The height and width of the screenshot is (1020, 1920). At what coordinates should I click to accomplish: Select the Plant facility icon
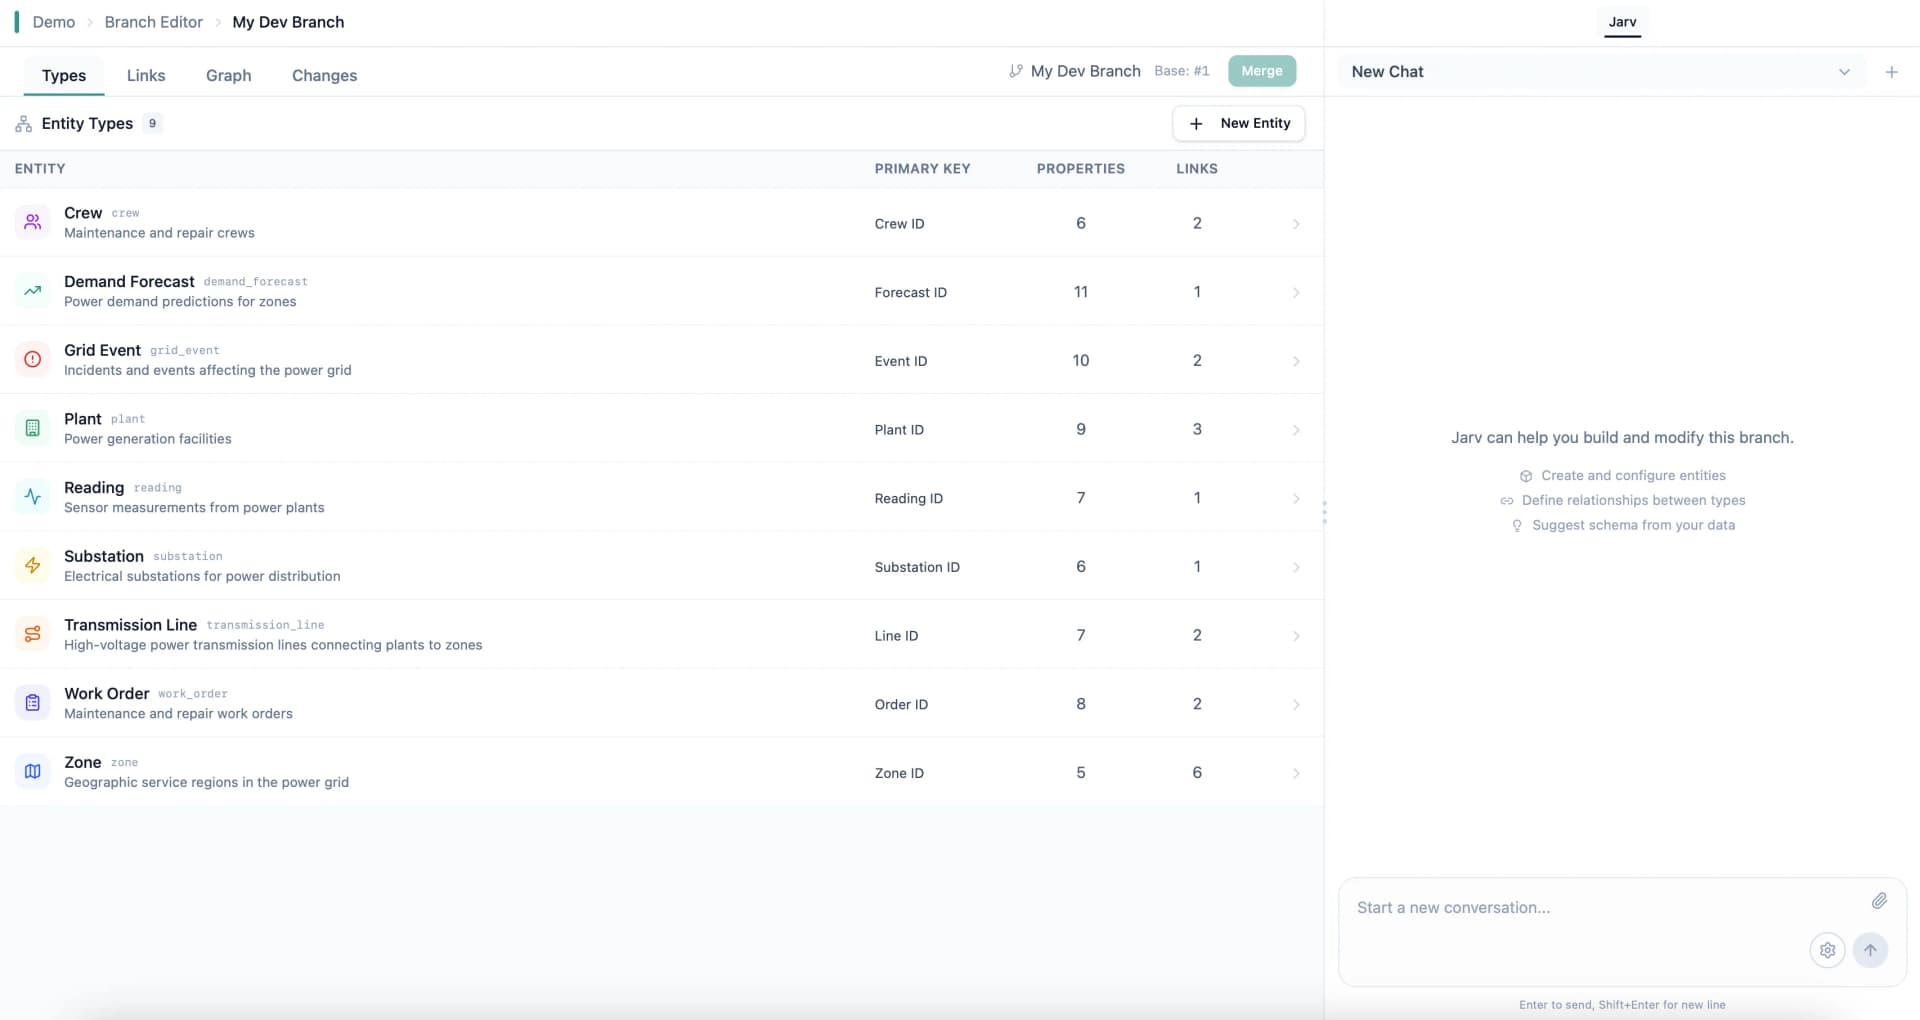click(33, 428)
